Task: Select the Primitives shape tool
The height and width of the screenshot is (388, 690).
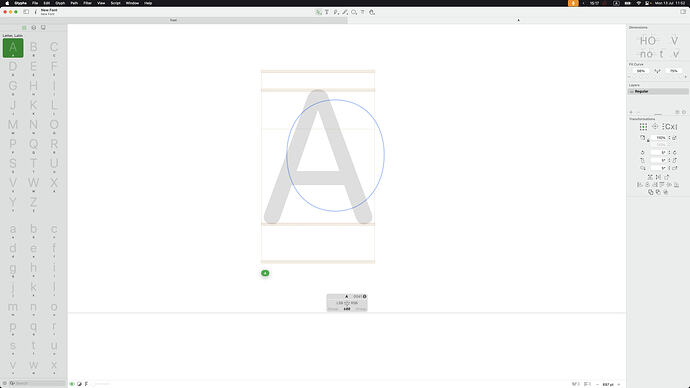Action: point(354,12)
